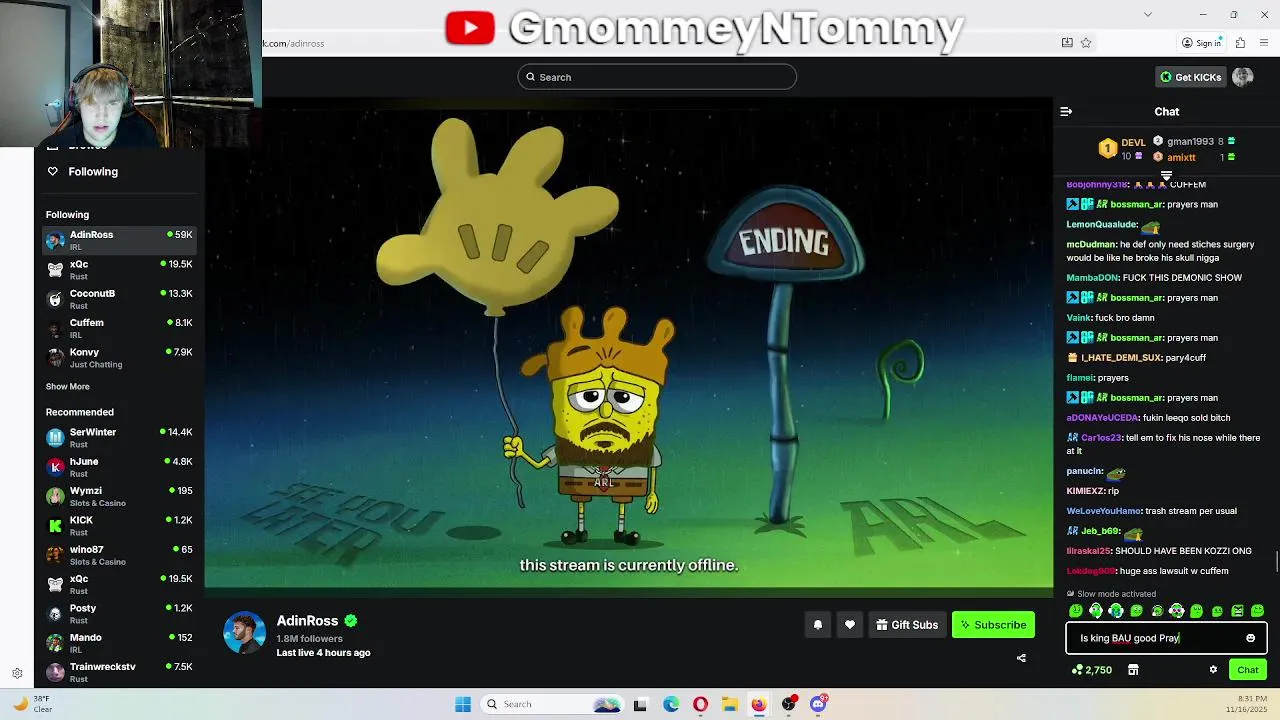The width and height of the screenshot is (1280, 720).
Task: Click the green Subscribe button
Action: [x=993, y=625]
